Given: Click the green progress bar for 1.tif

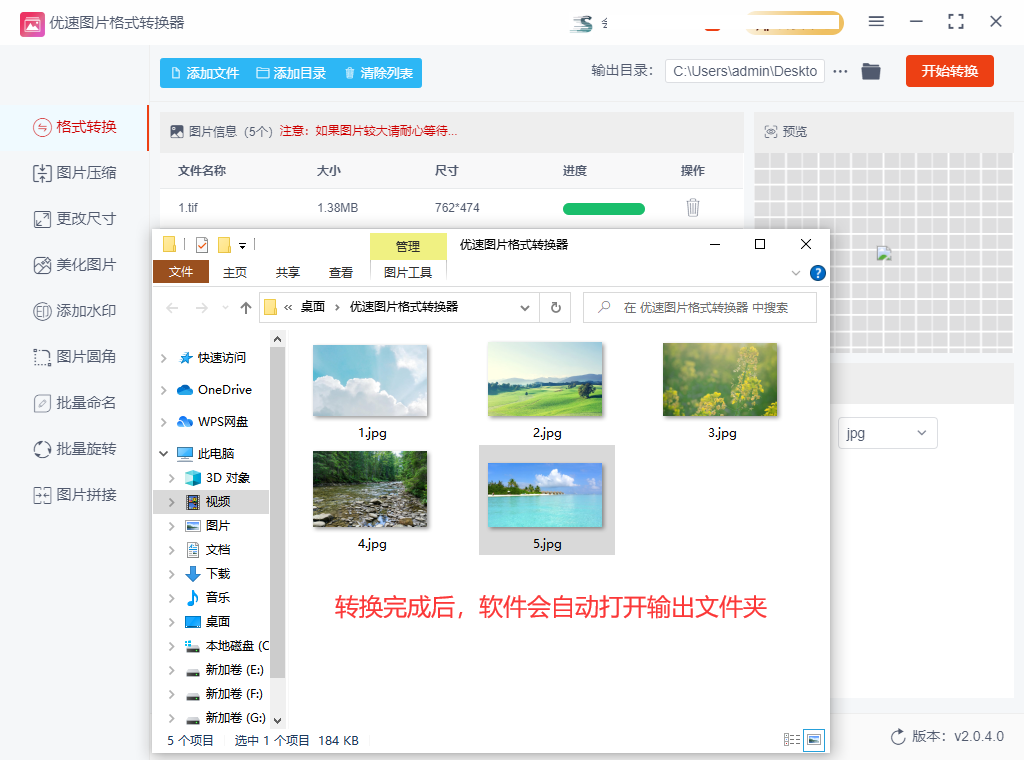Looking at the screenshot, I should (x=603, y=209).
